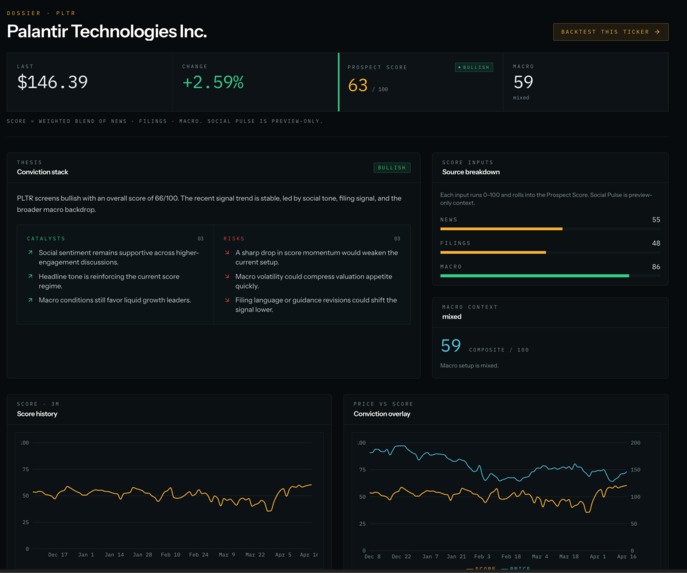Click 'Feb 18' date label in Conviction overlay

(x=511, y=556)
